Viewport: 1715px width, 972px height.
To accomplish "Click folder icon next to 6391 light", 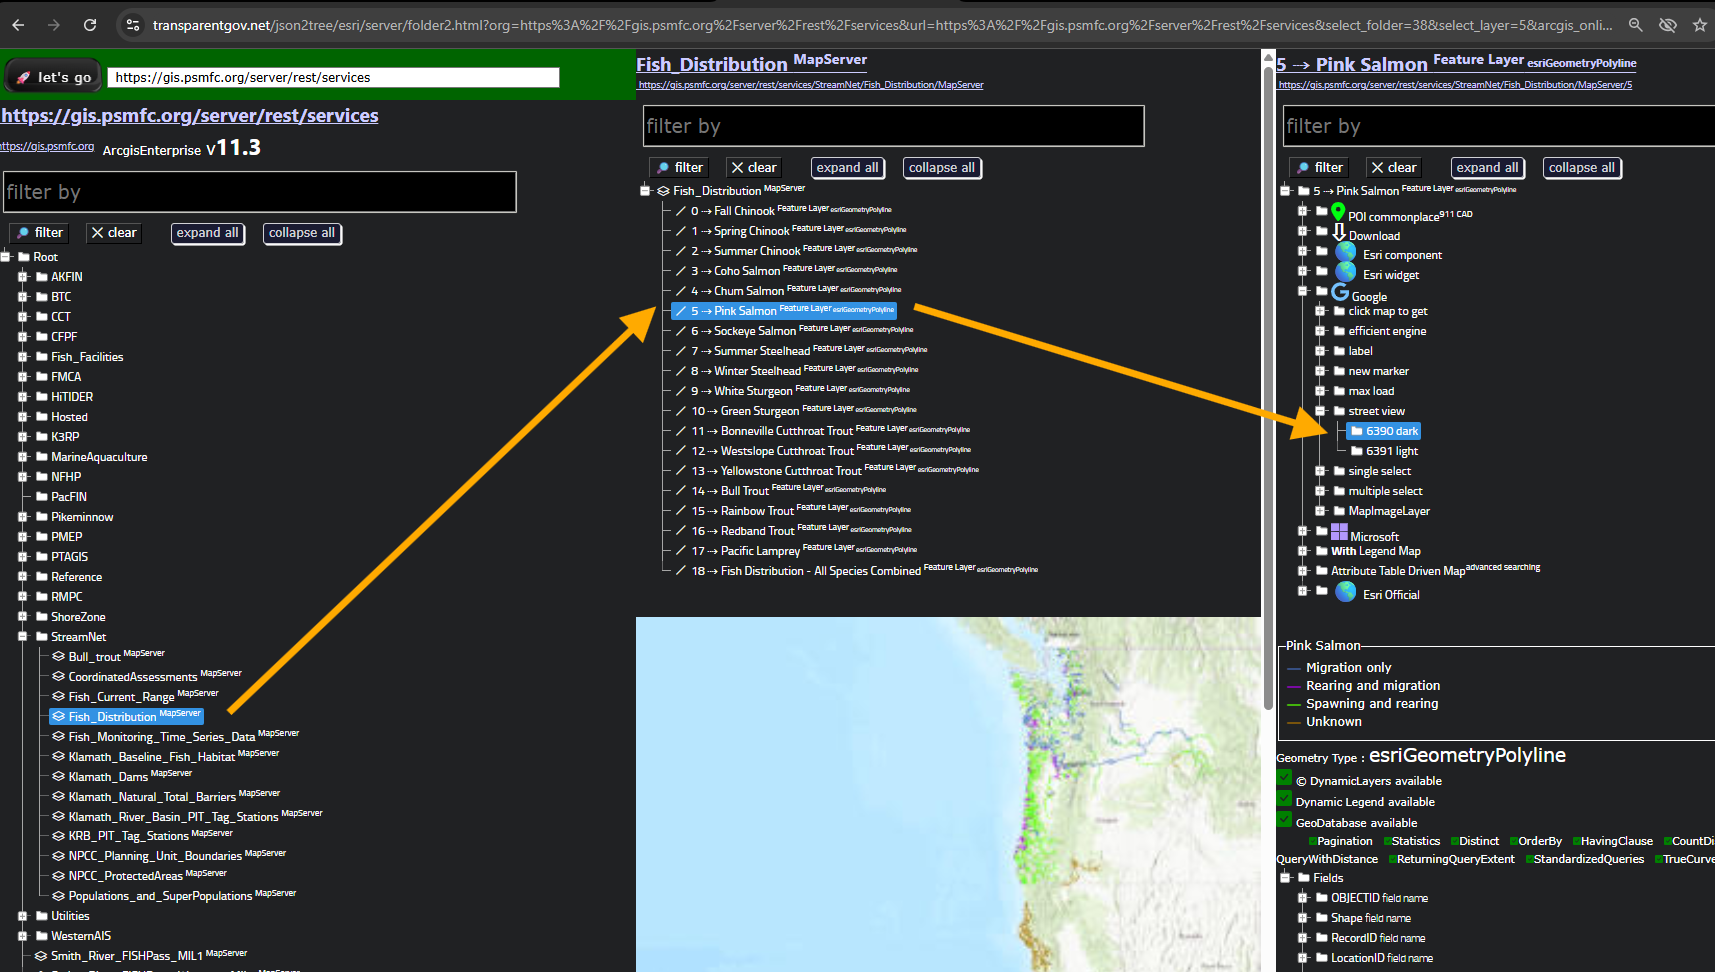I will pos(1357,451).
